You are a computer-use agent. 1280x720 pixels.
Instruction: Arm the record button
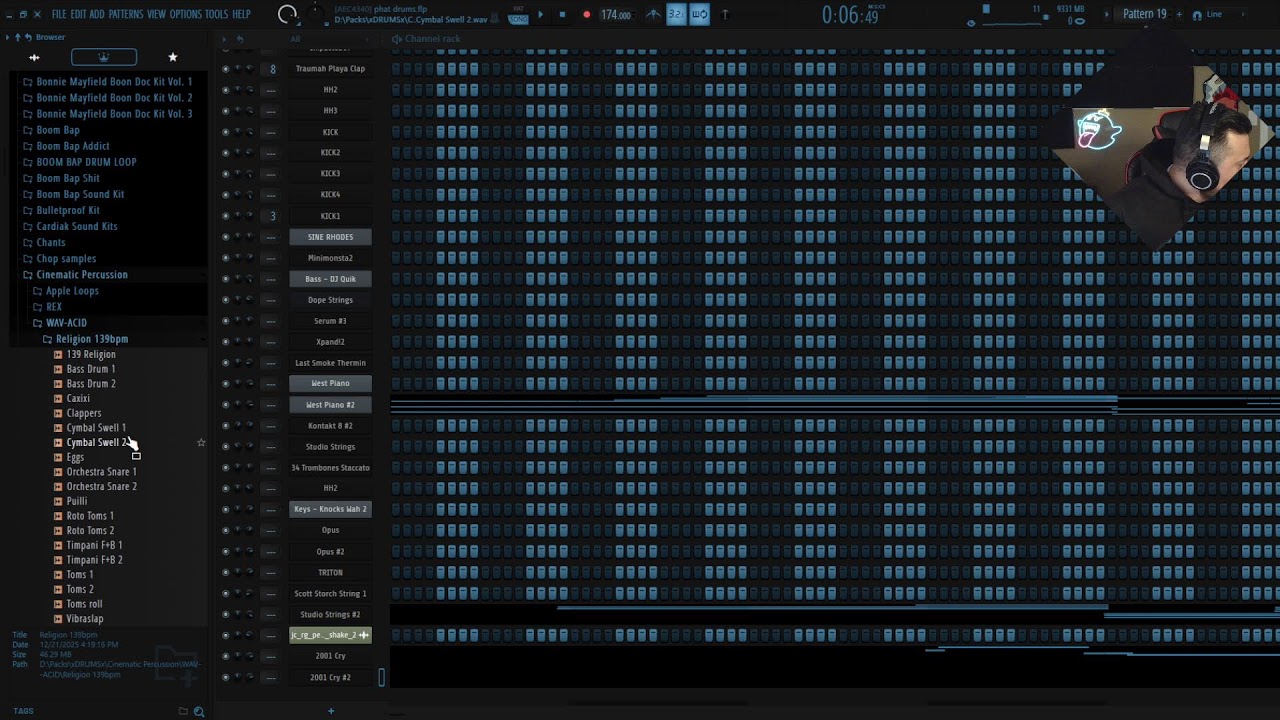click(x=586, y=14)
